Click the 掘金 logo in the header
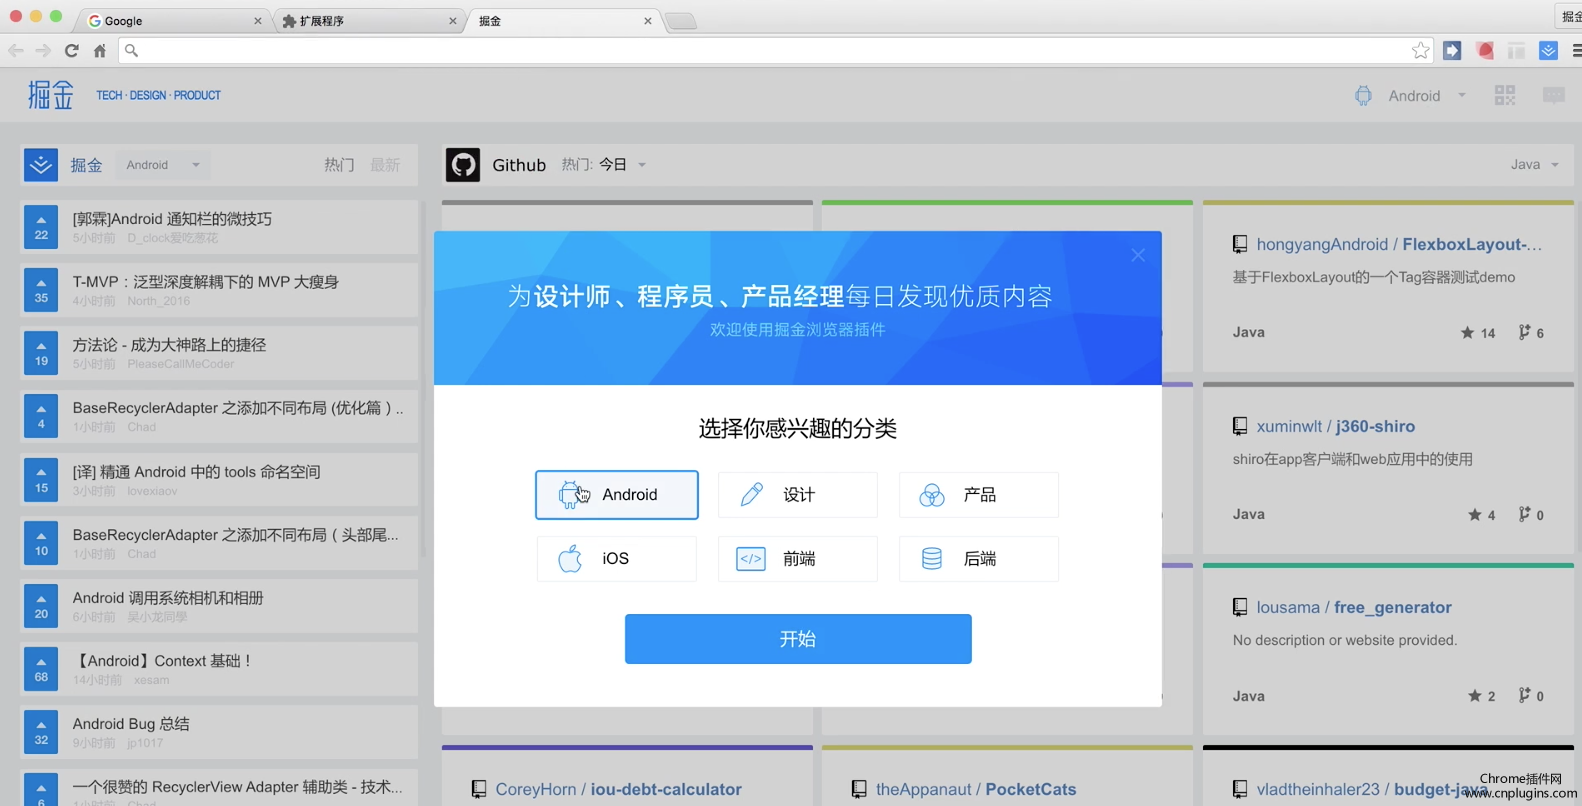 tap(51, 95)
